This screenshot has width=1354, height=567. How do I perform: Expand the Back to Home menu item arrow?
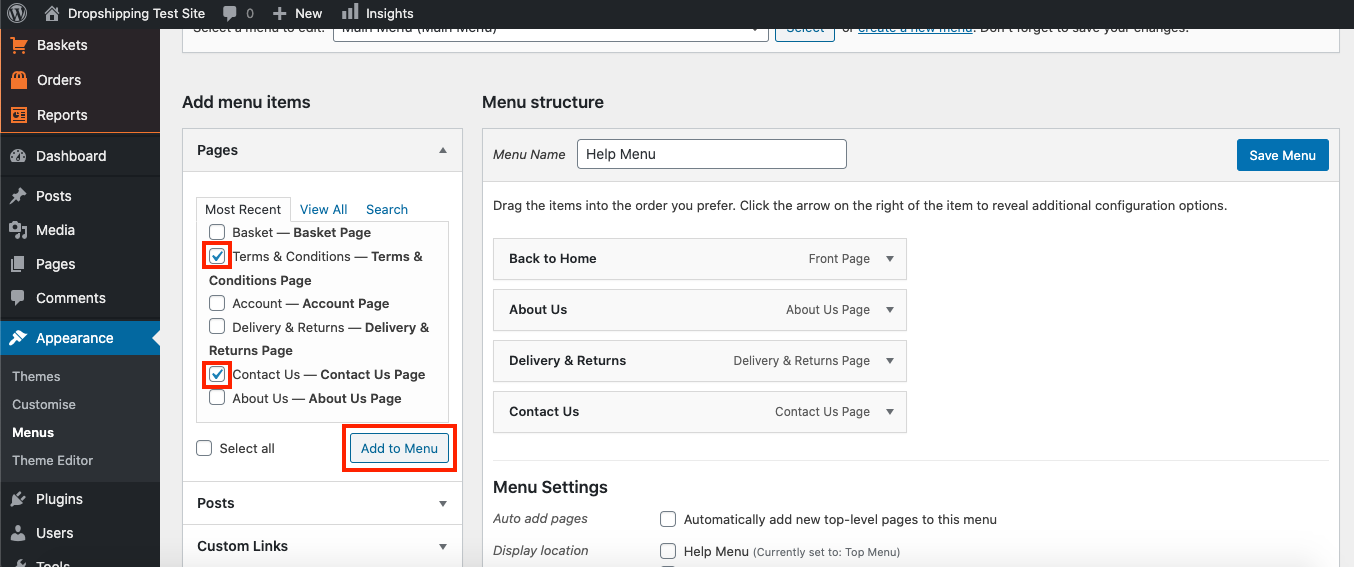(890, 258)
